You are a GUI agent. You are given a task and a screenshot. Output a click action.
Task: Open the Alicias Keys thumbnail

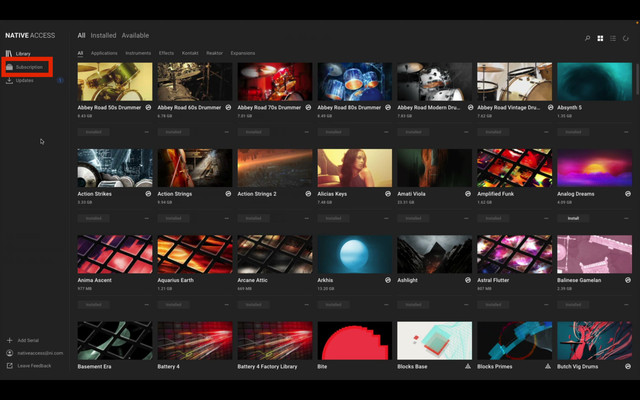pos(355,168)
